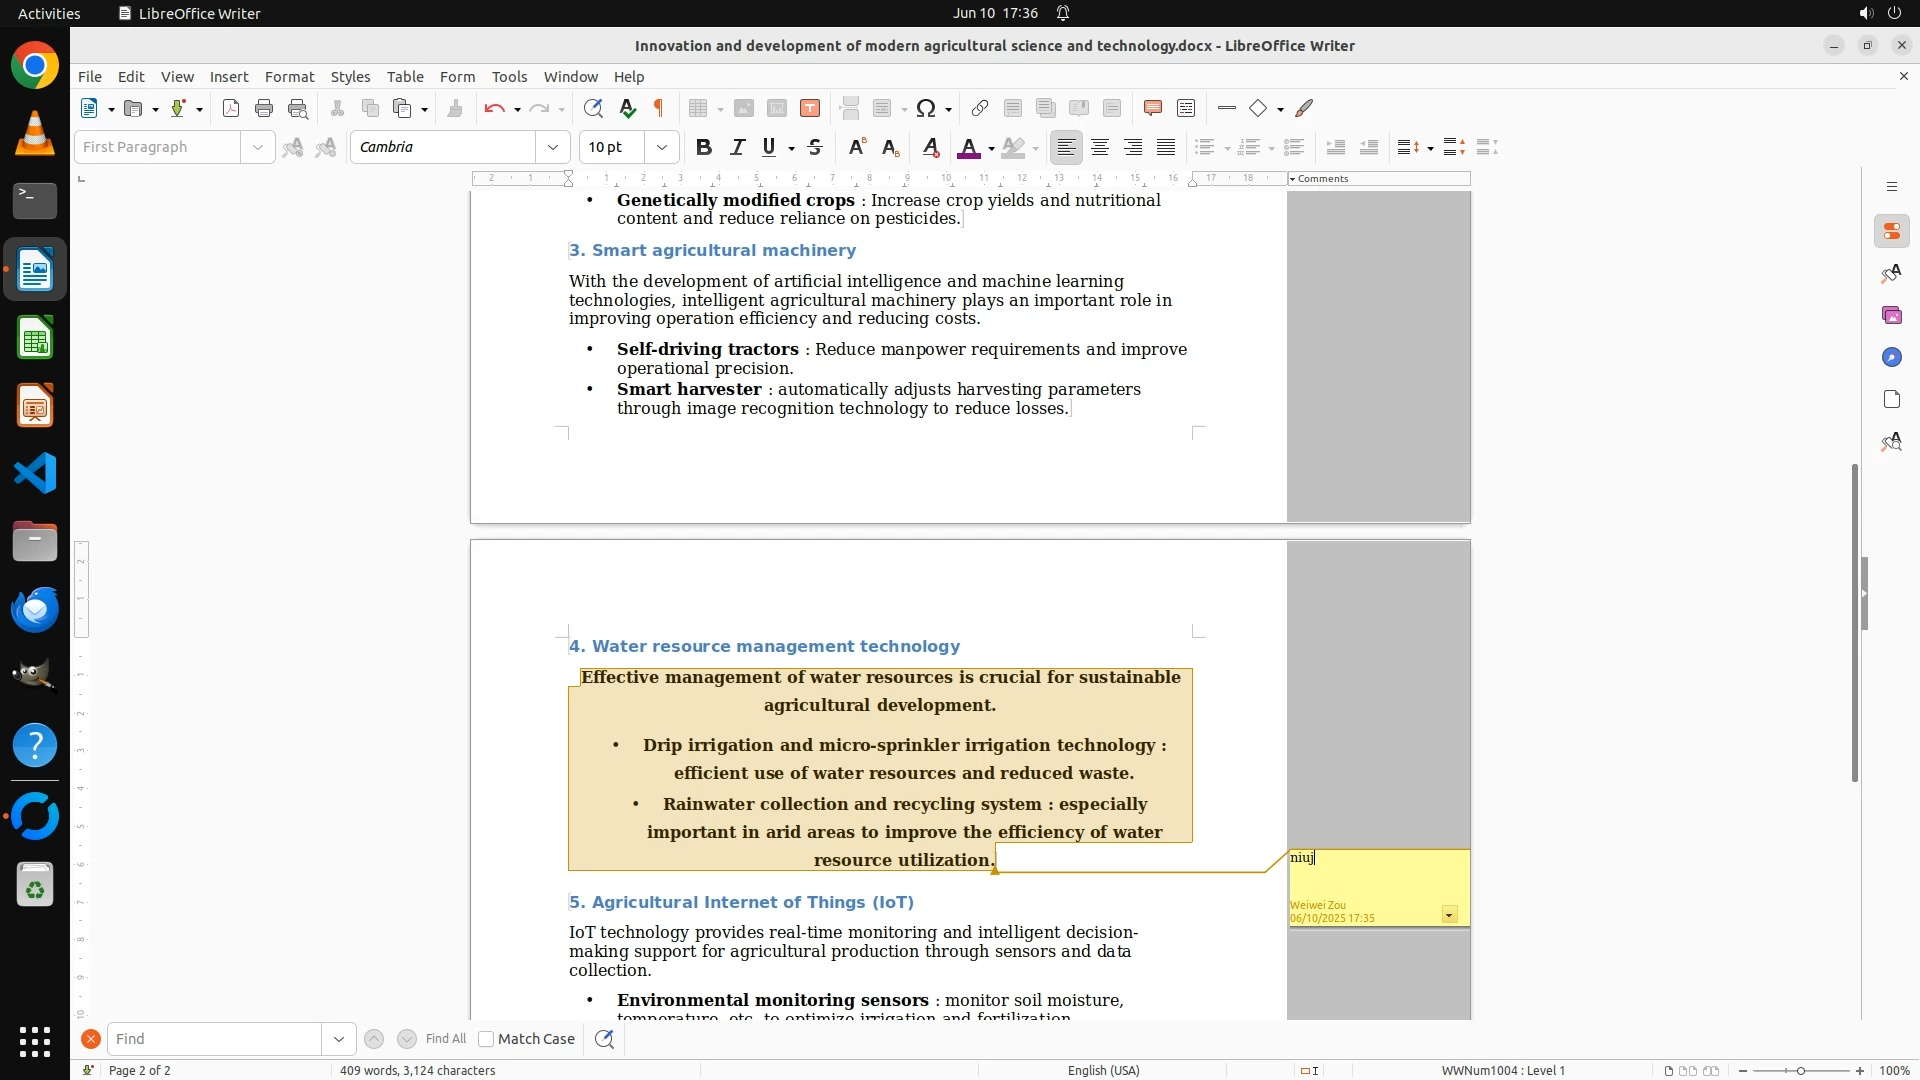Click the Insert Comment toolbar icon

(1152, 109)
